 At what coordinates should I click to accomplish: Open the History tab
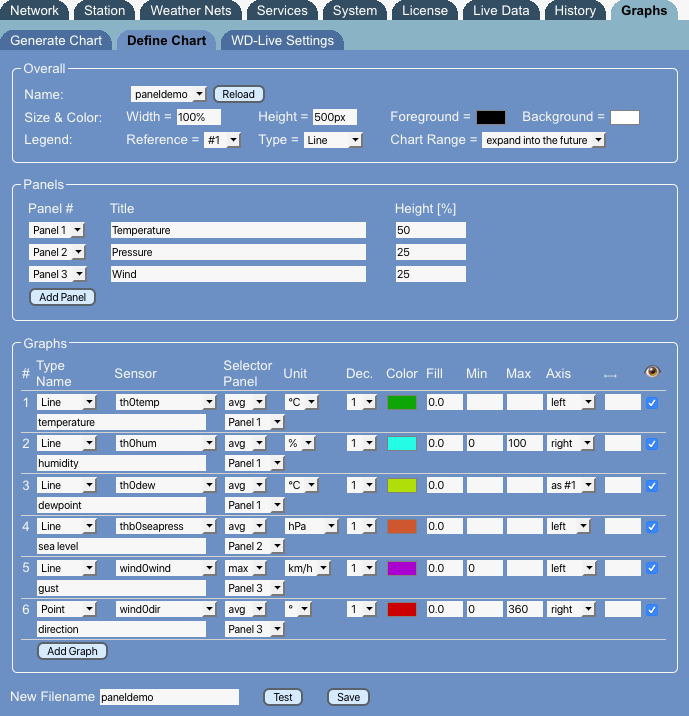click(x=575, y=11)
